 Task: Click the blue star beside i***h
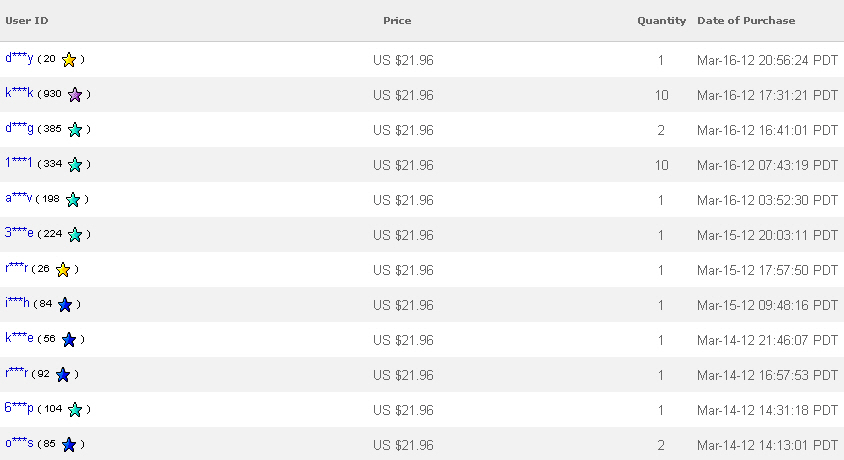(65, 305)
